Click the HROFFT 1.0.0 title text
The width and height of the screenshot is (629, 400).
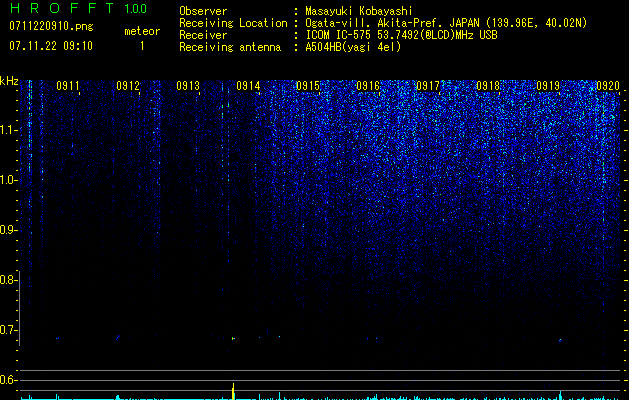(78, 8)
